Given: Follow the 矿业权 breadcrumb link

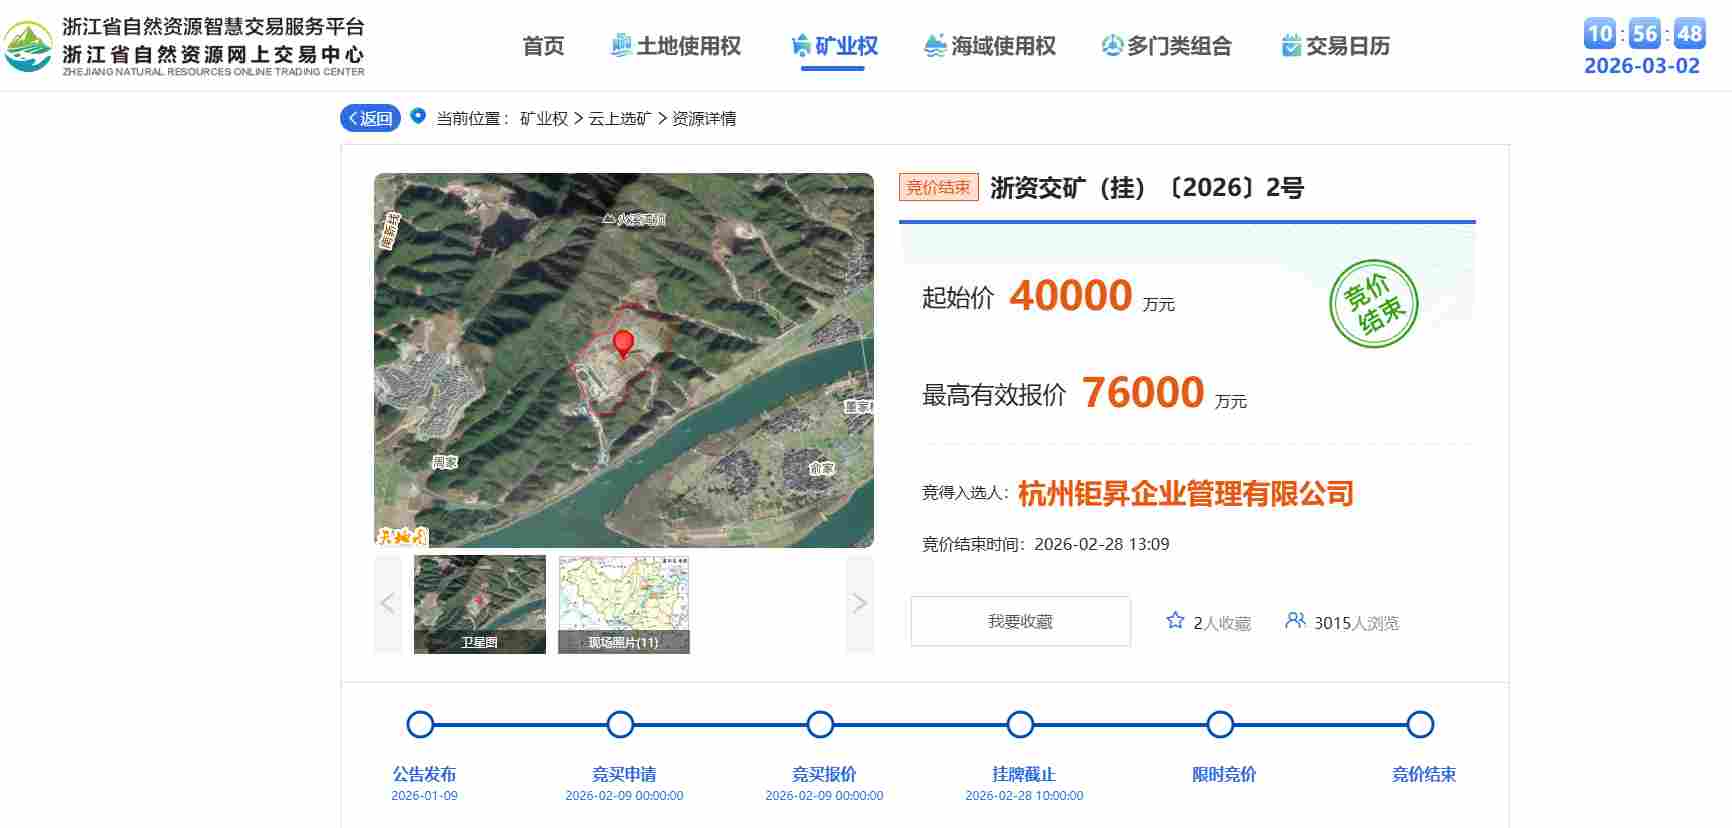Looking at the screenshot, I should (544, 119).
